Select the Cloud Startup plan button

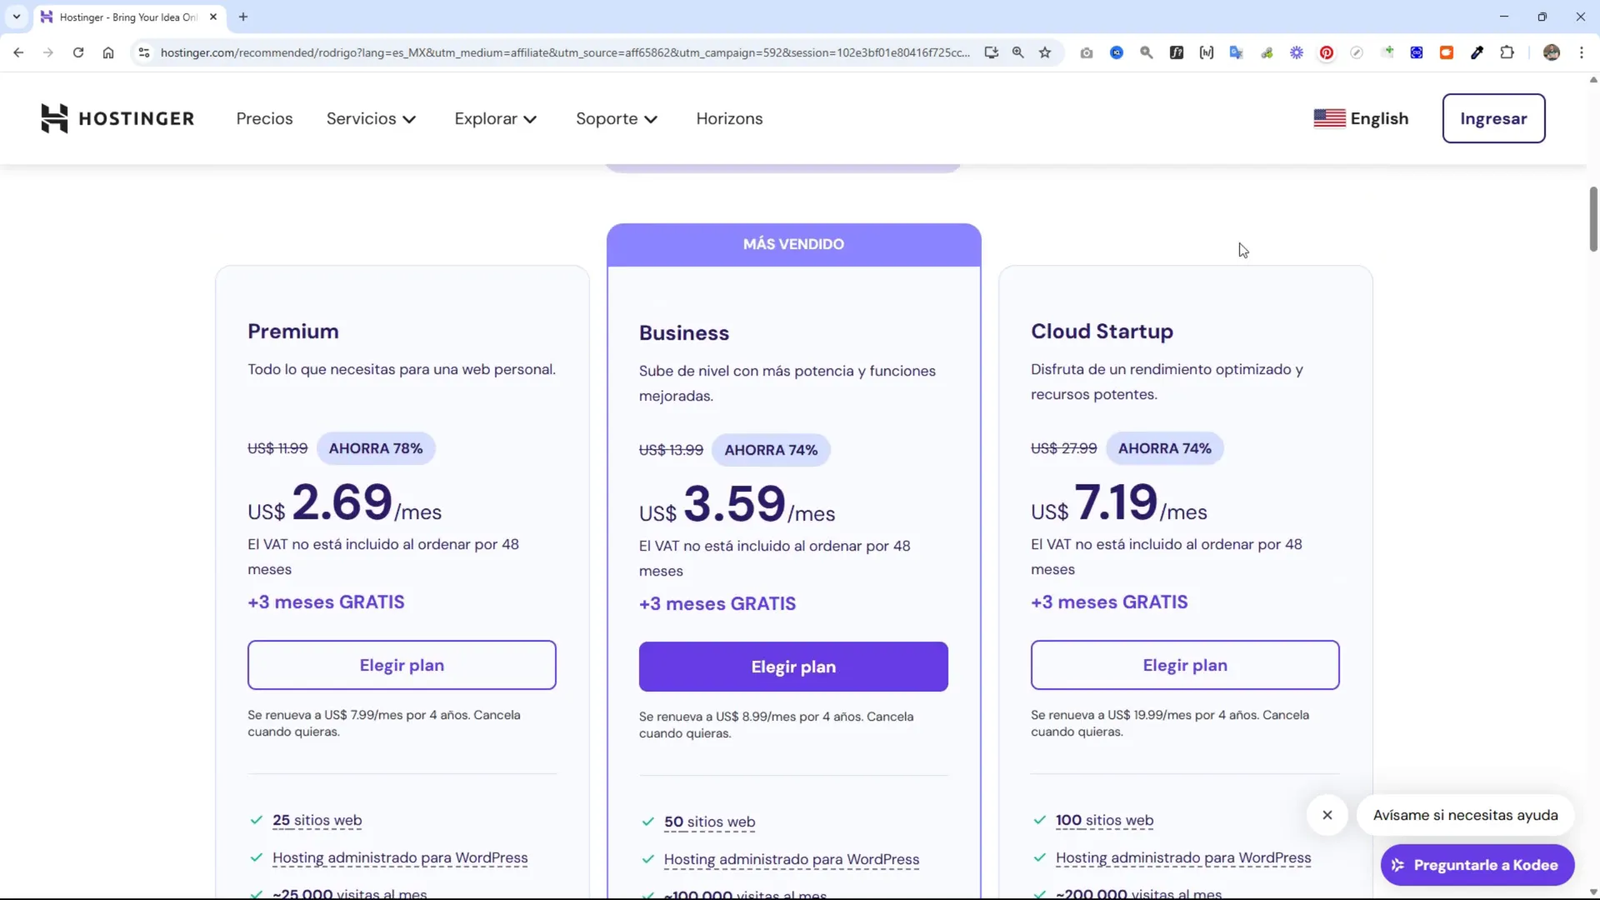point(1185,665)
